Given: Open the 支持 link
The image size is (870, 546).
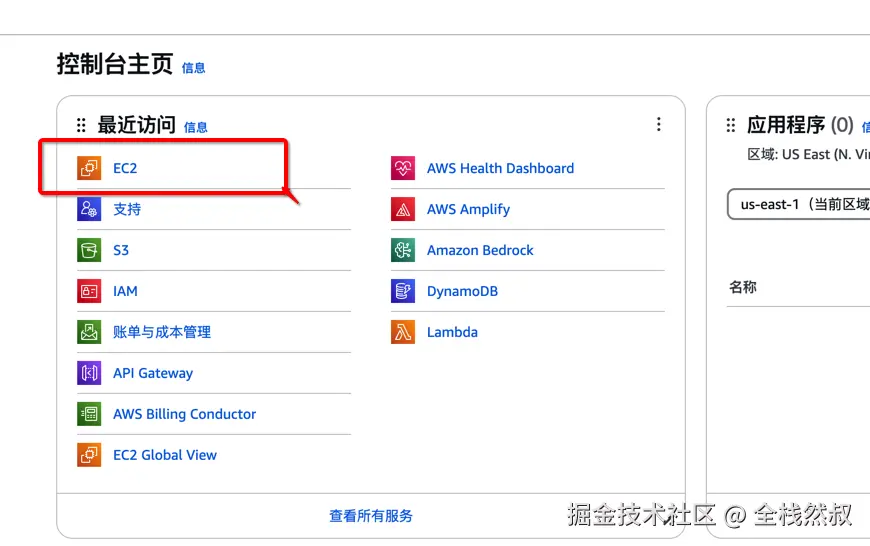Looking at the screenshot, I should [x=127, y=209].
